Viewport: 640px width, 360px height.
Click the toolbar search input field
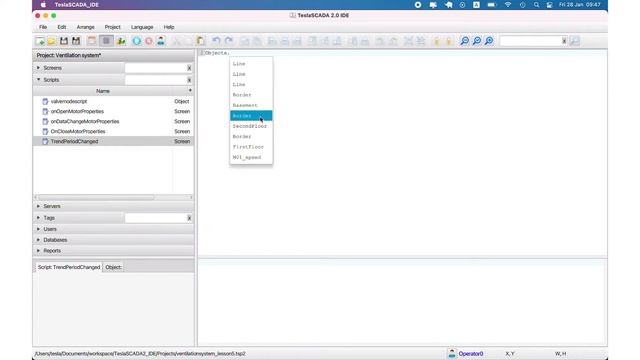(531, 41)
